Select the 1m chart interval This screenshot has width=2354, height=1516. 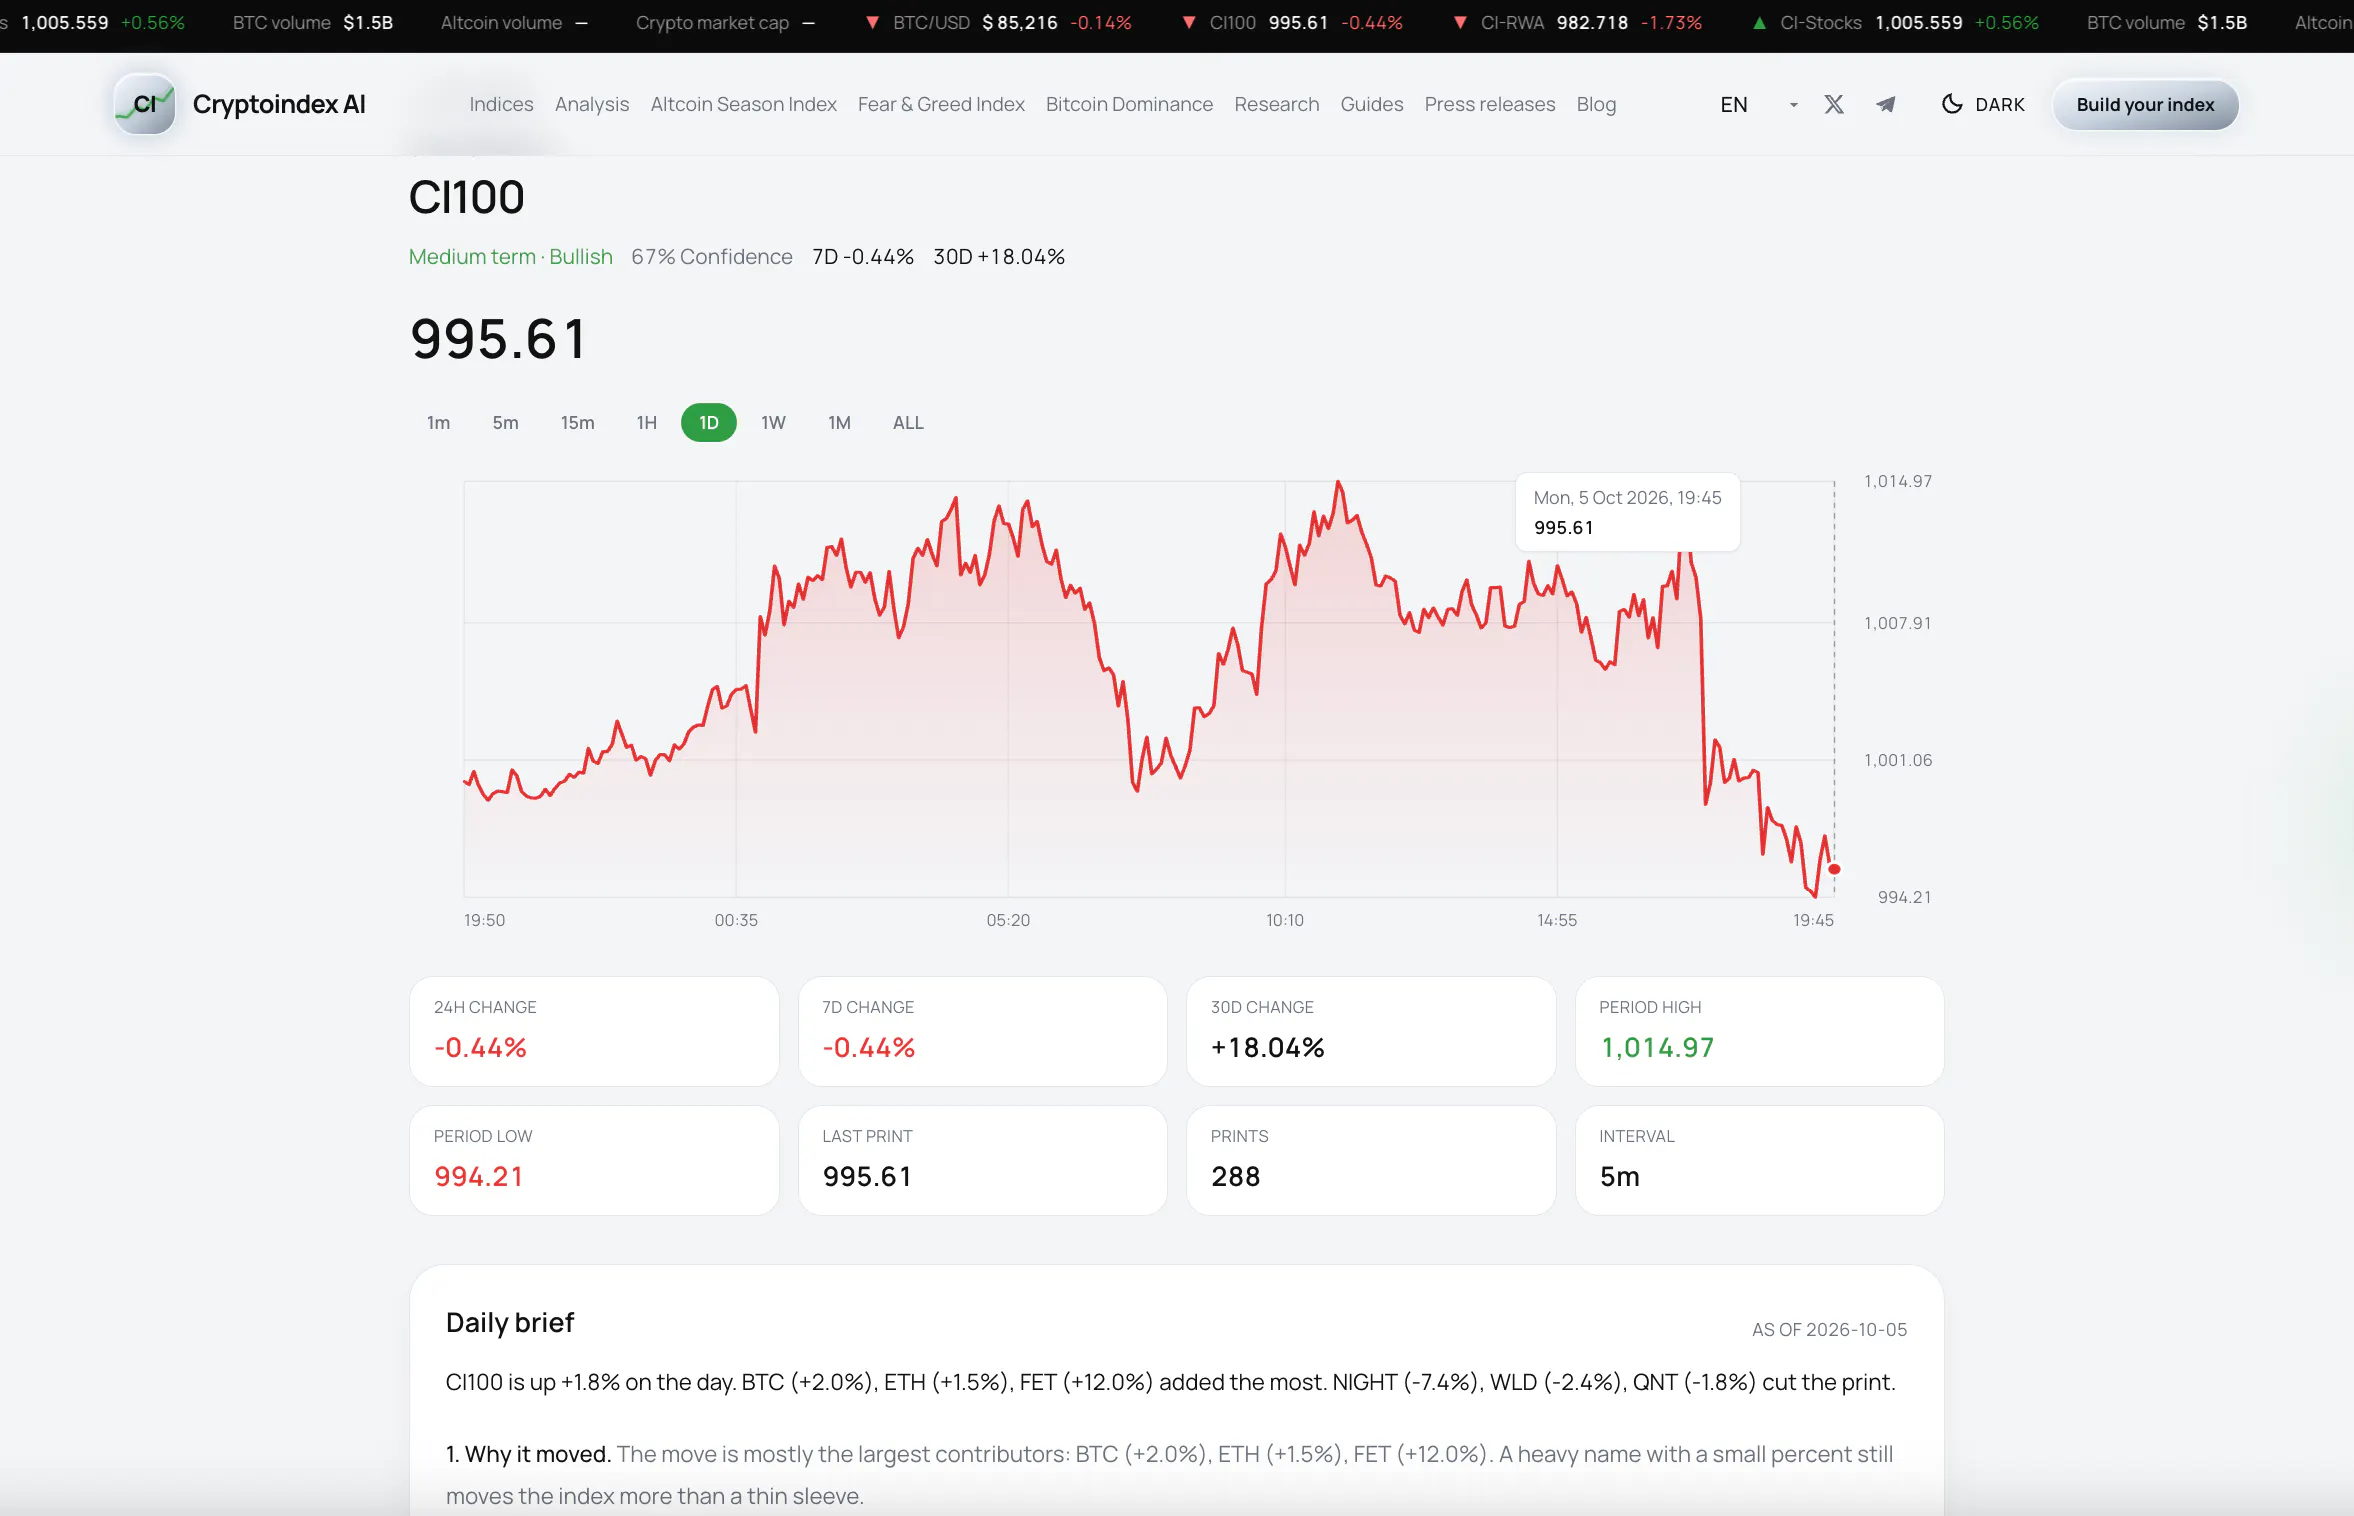point(438,422)
